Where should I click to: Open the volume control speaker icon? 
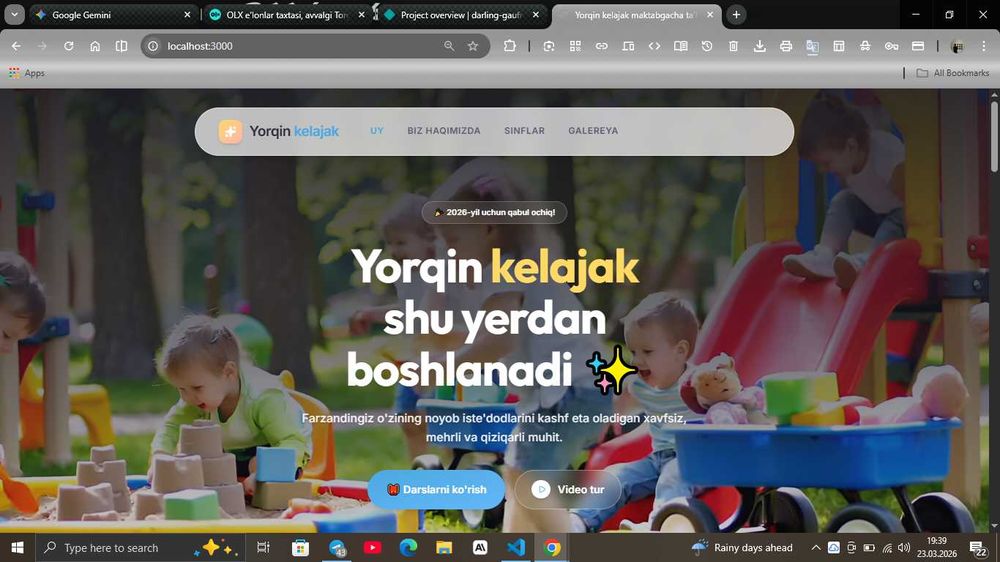(x=904, y=547)
